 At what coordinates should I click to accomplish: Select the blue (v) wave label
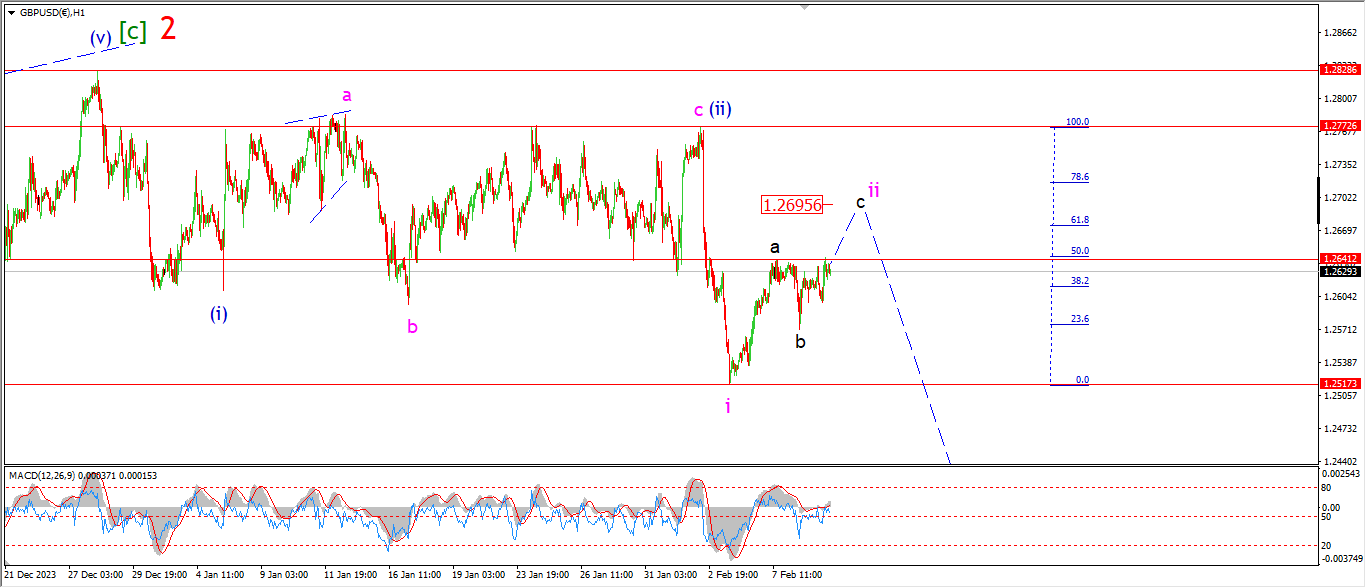point(101,37)
